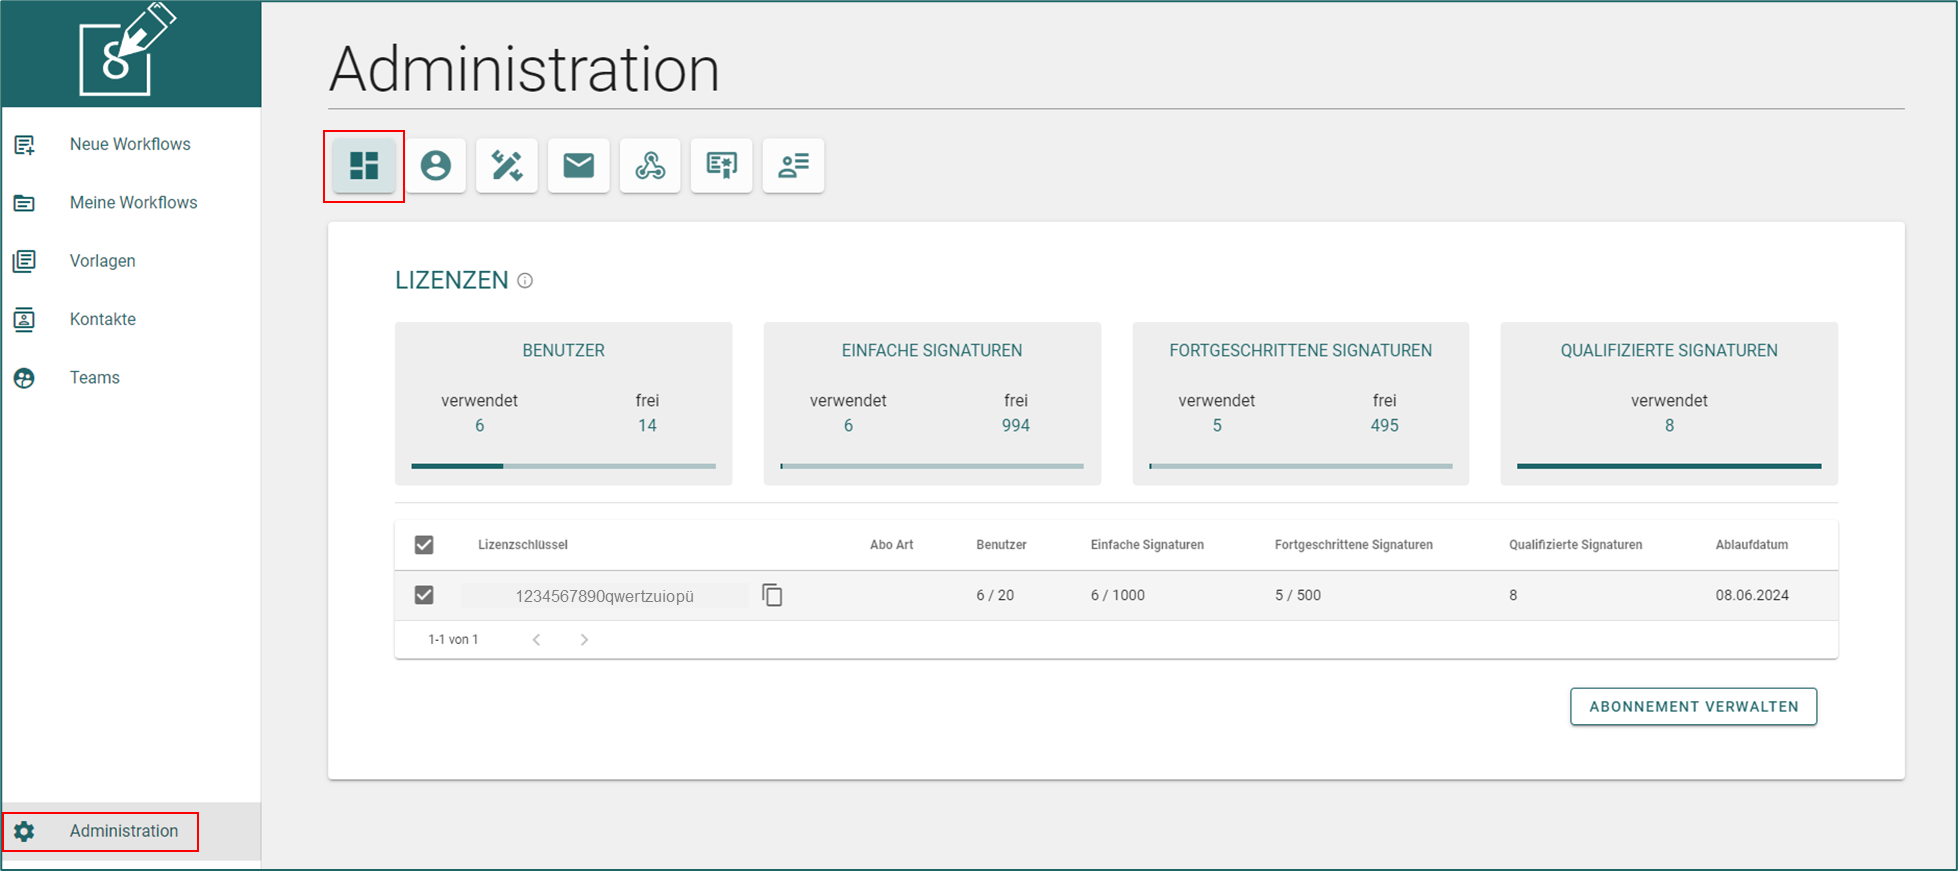The height and width of the screenshot is (871, 1958).
Task: Open the user account tab icon
Action: click(435, 166)
